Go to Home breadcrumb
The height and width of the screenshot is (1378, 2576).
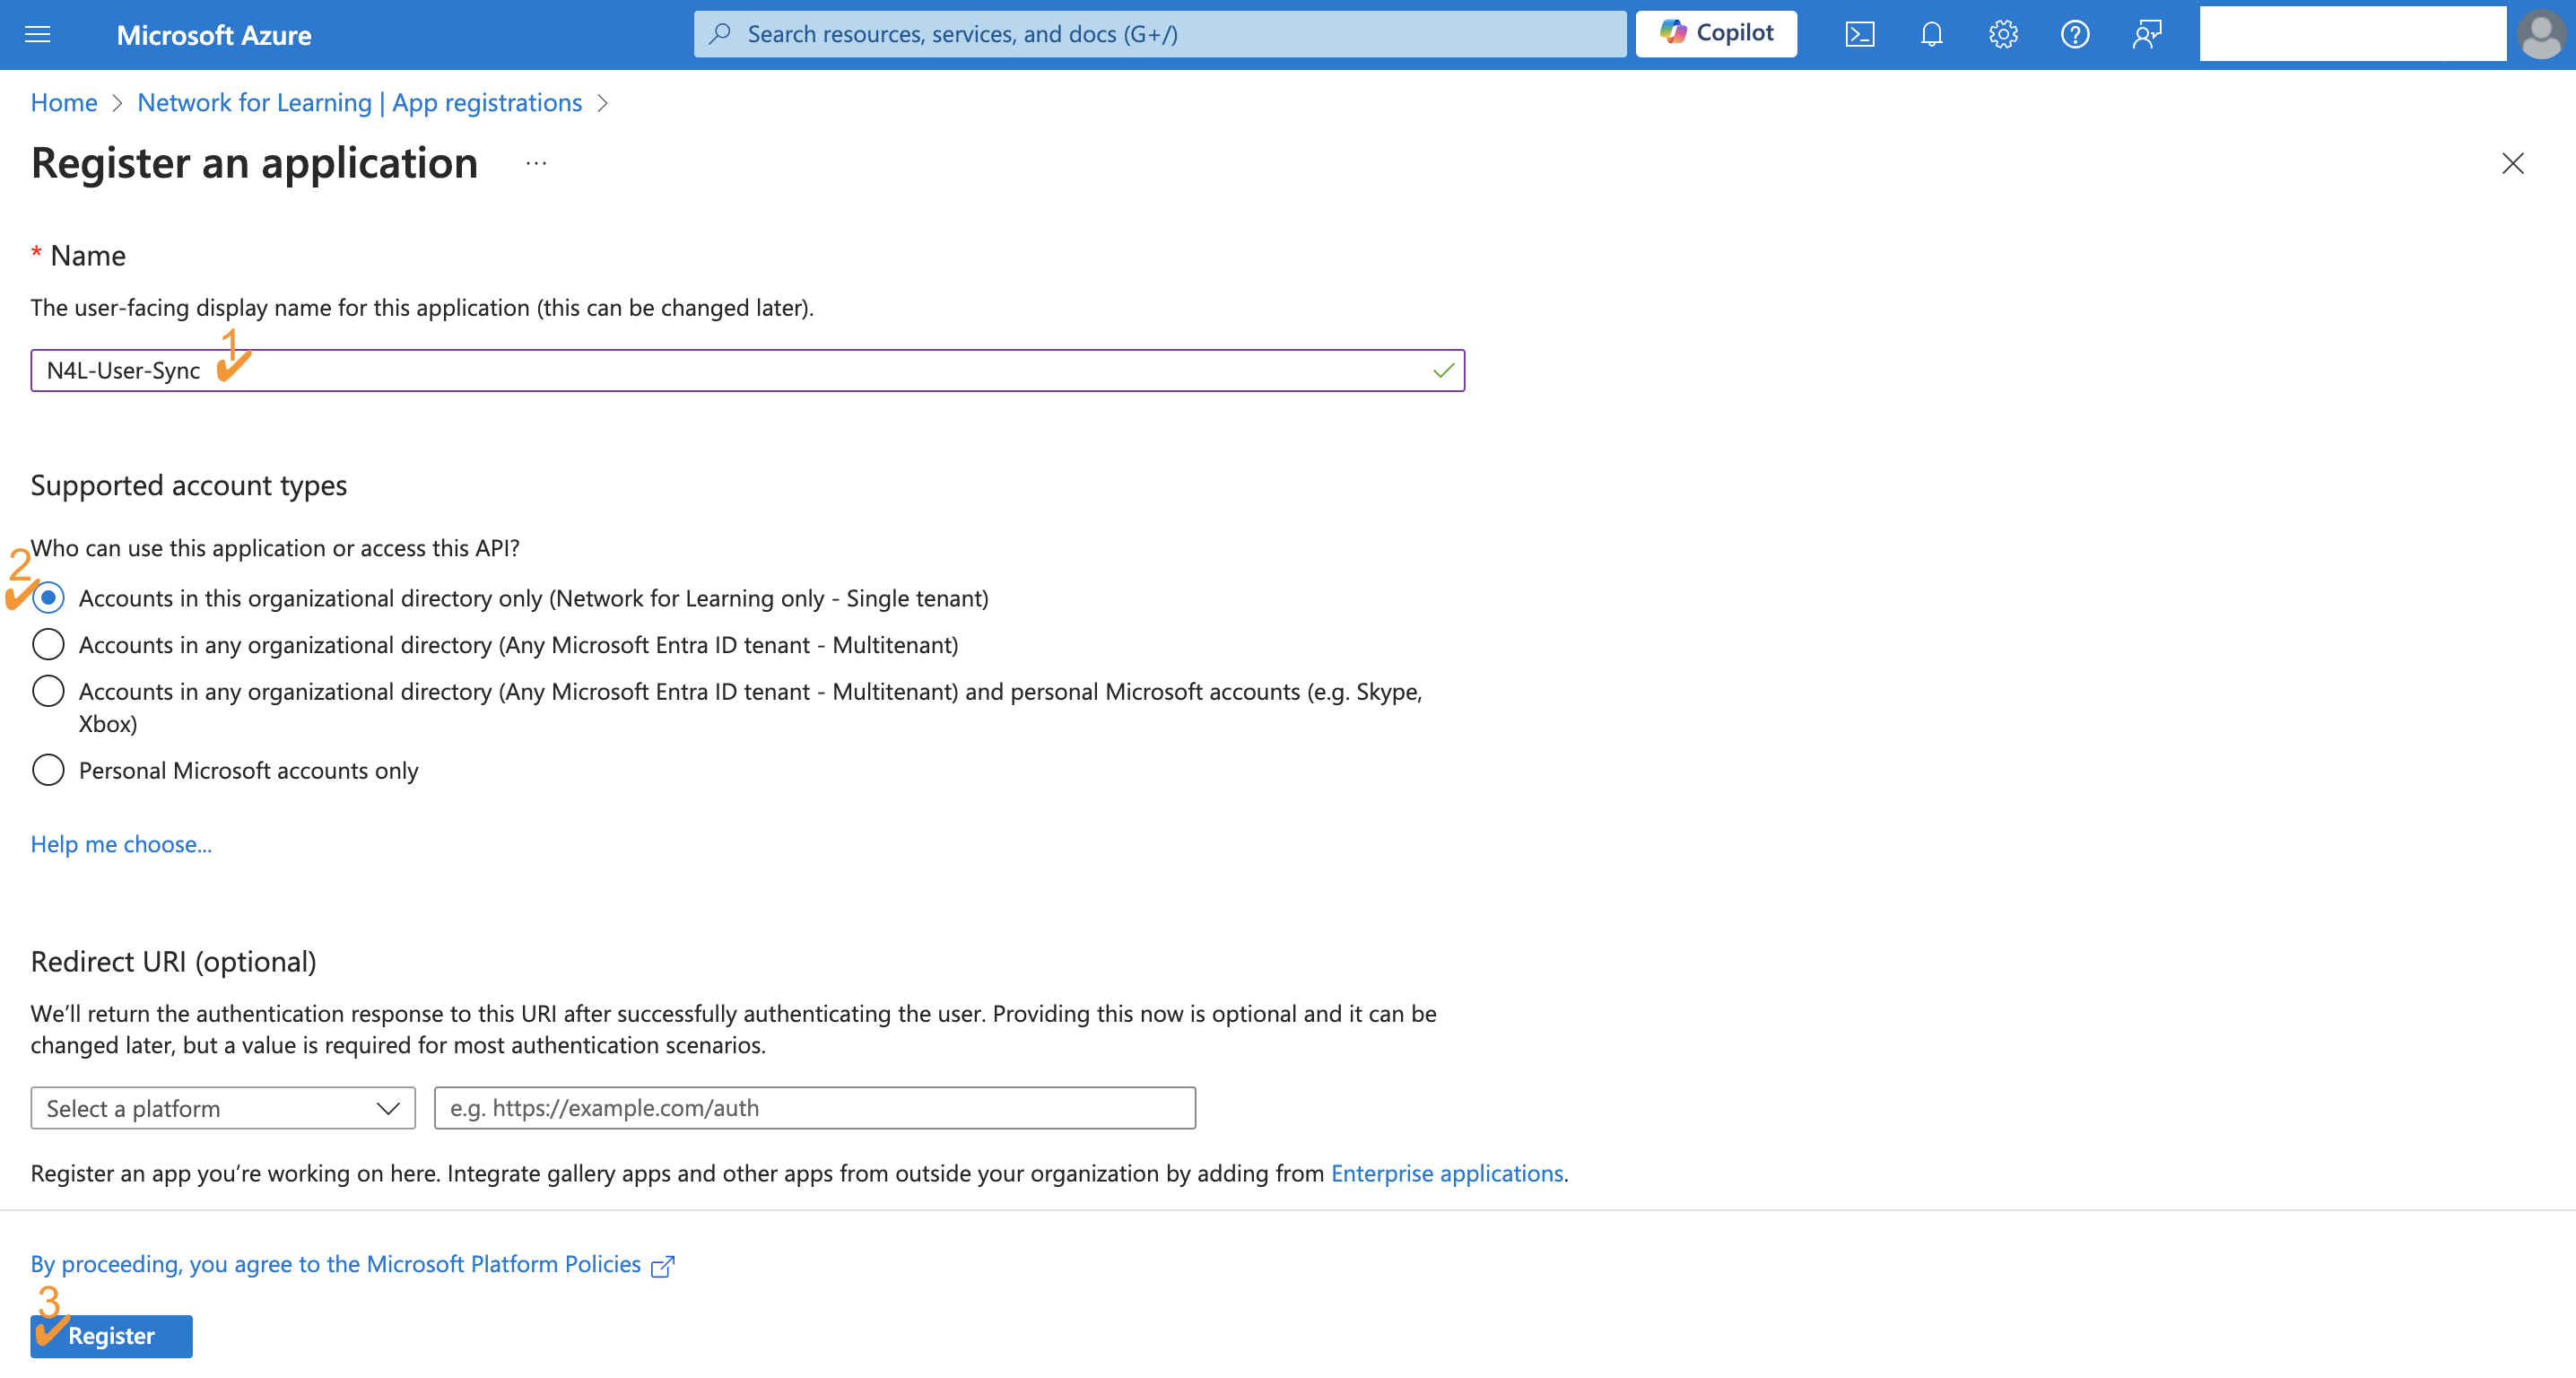(x=64, y=103)
